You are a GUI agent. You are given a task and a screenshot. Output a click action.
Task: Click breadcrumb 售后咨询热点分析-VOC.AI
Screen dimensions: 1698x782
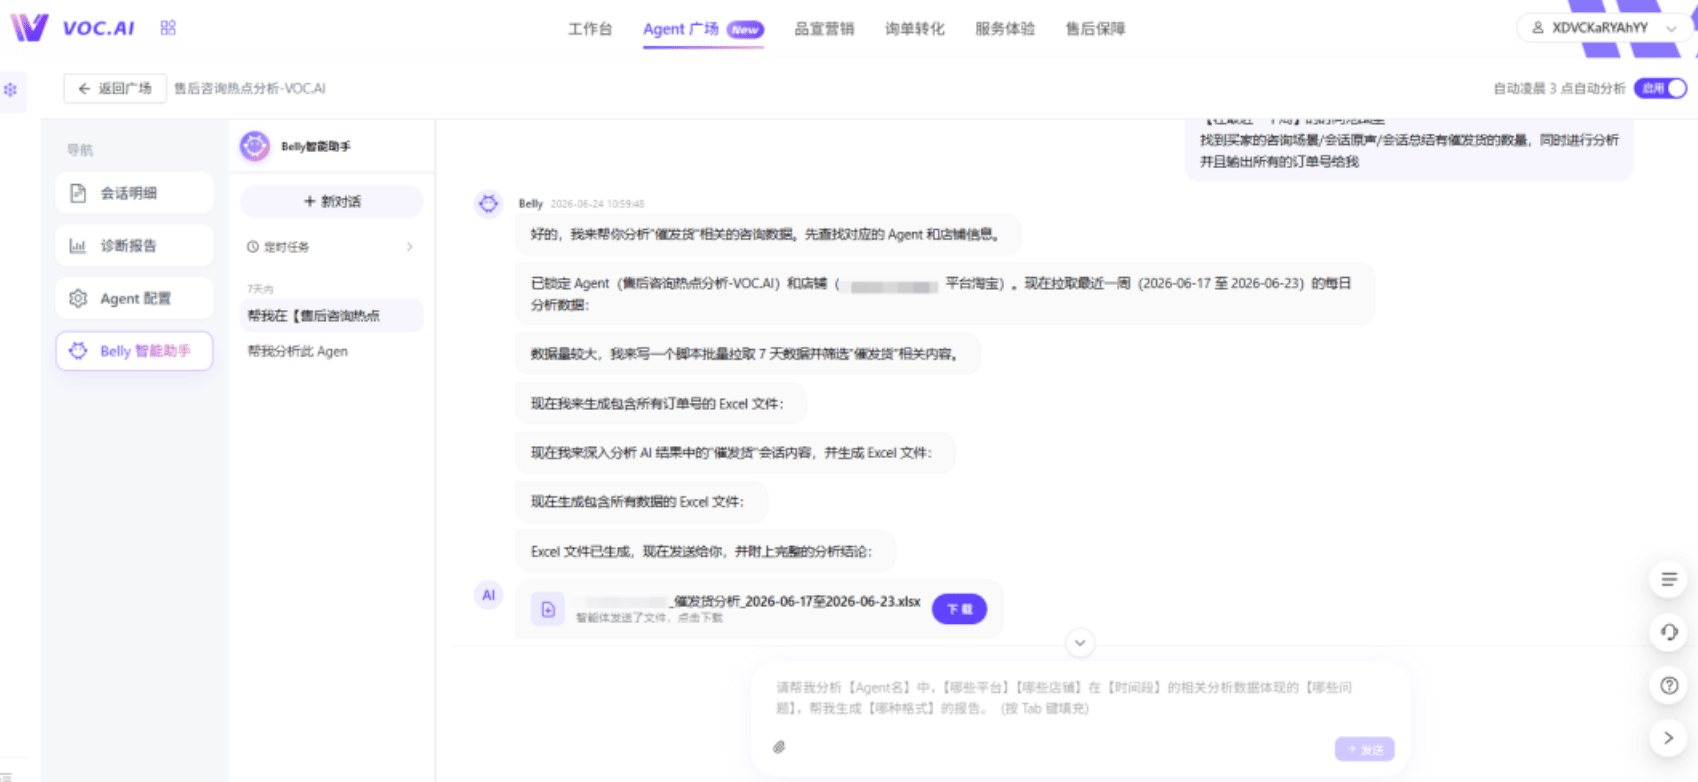[250, 88]
